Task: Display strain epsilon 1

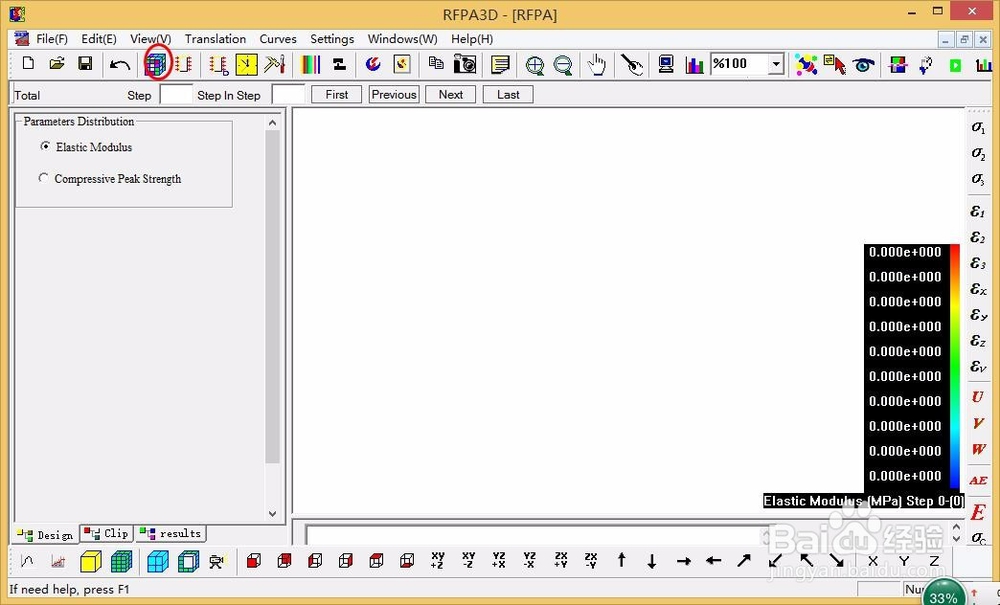Action: (978, 211)
